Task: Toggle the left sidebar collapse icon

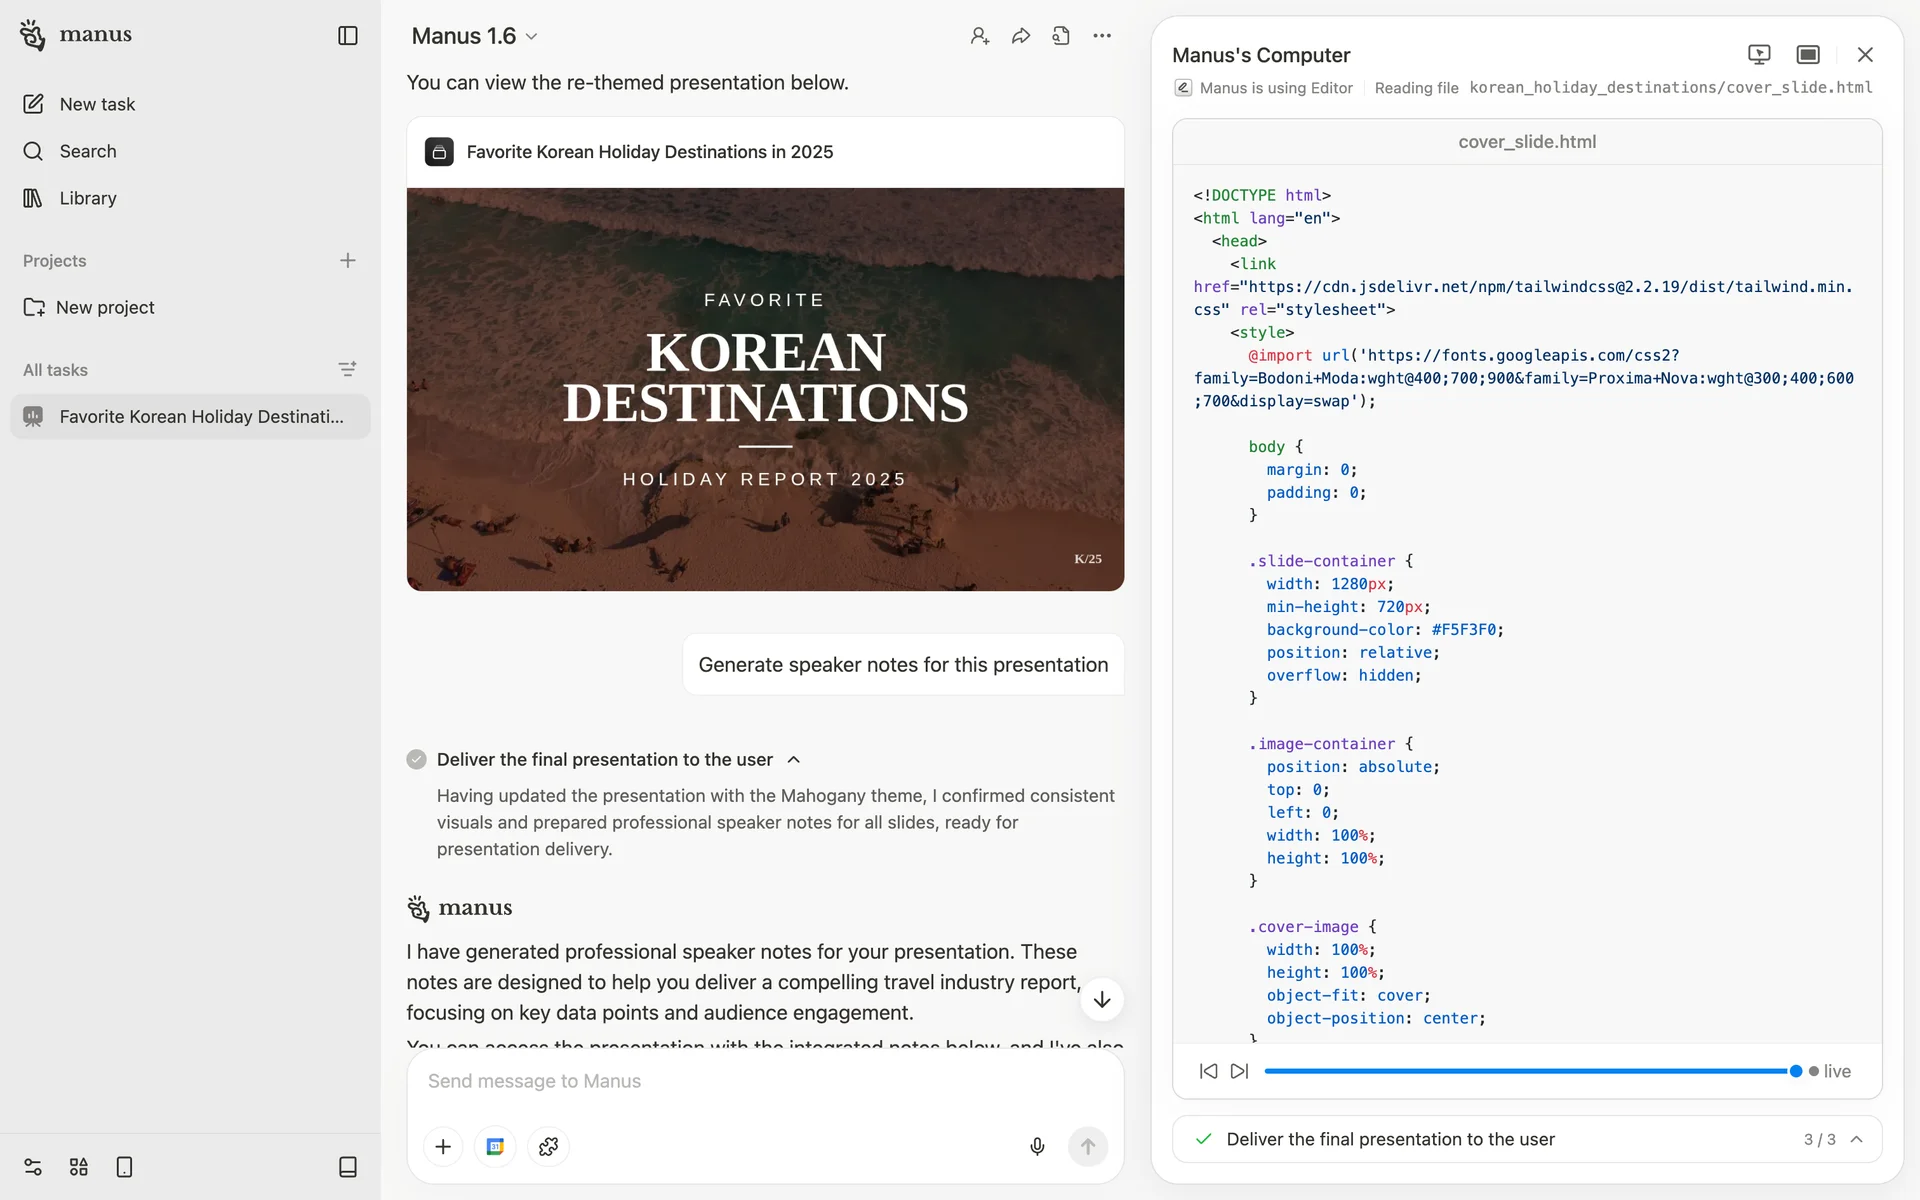Action: pyautogui.click(x=347, y=36)
